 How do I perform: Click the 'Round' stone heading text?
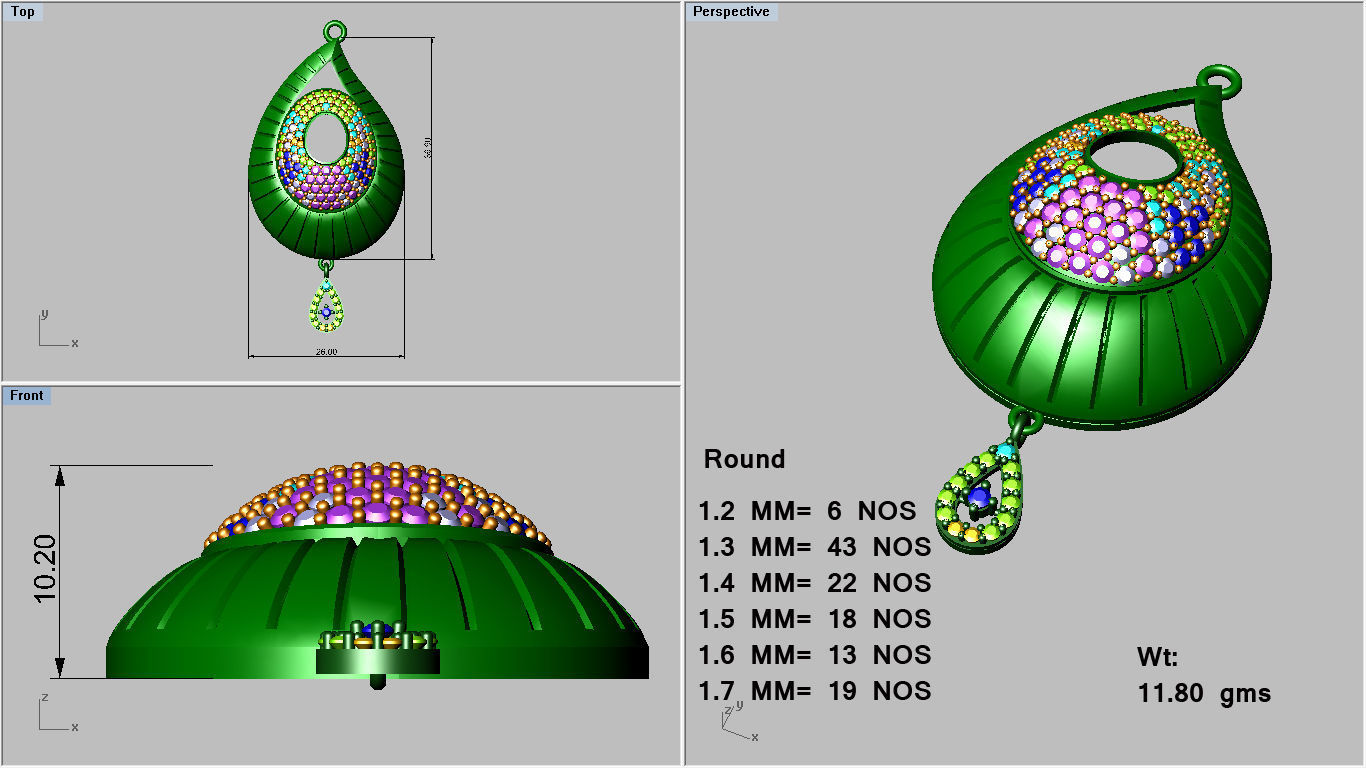coord(745,459)
